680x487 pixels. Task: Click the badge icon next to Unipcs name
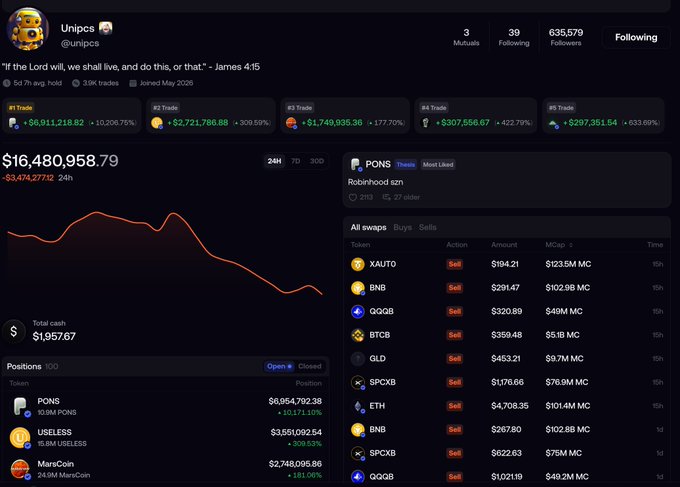(105, 28)
